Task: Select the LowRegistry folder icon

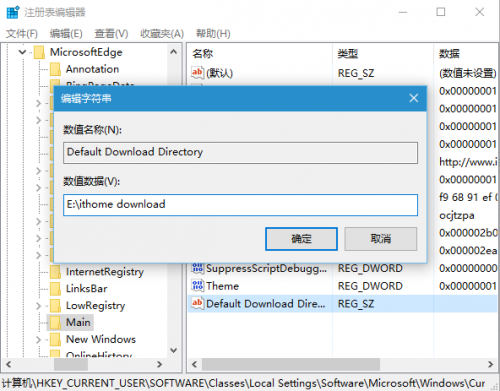Action: [55, 306]
